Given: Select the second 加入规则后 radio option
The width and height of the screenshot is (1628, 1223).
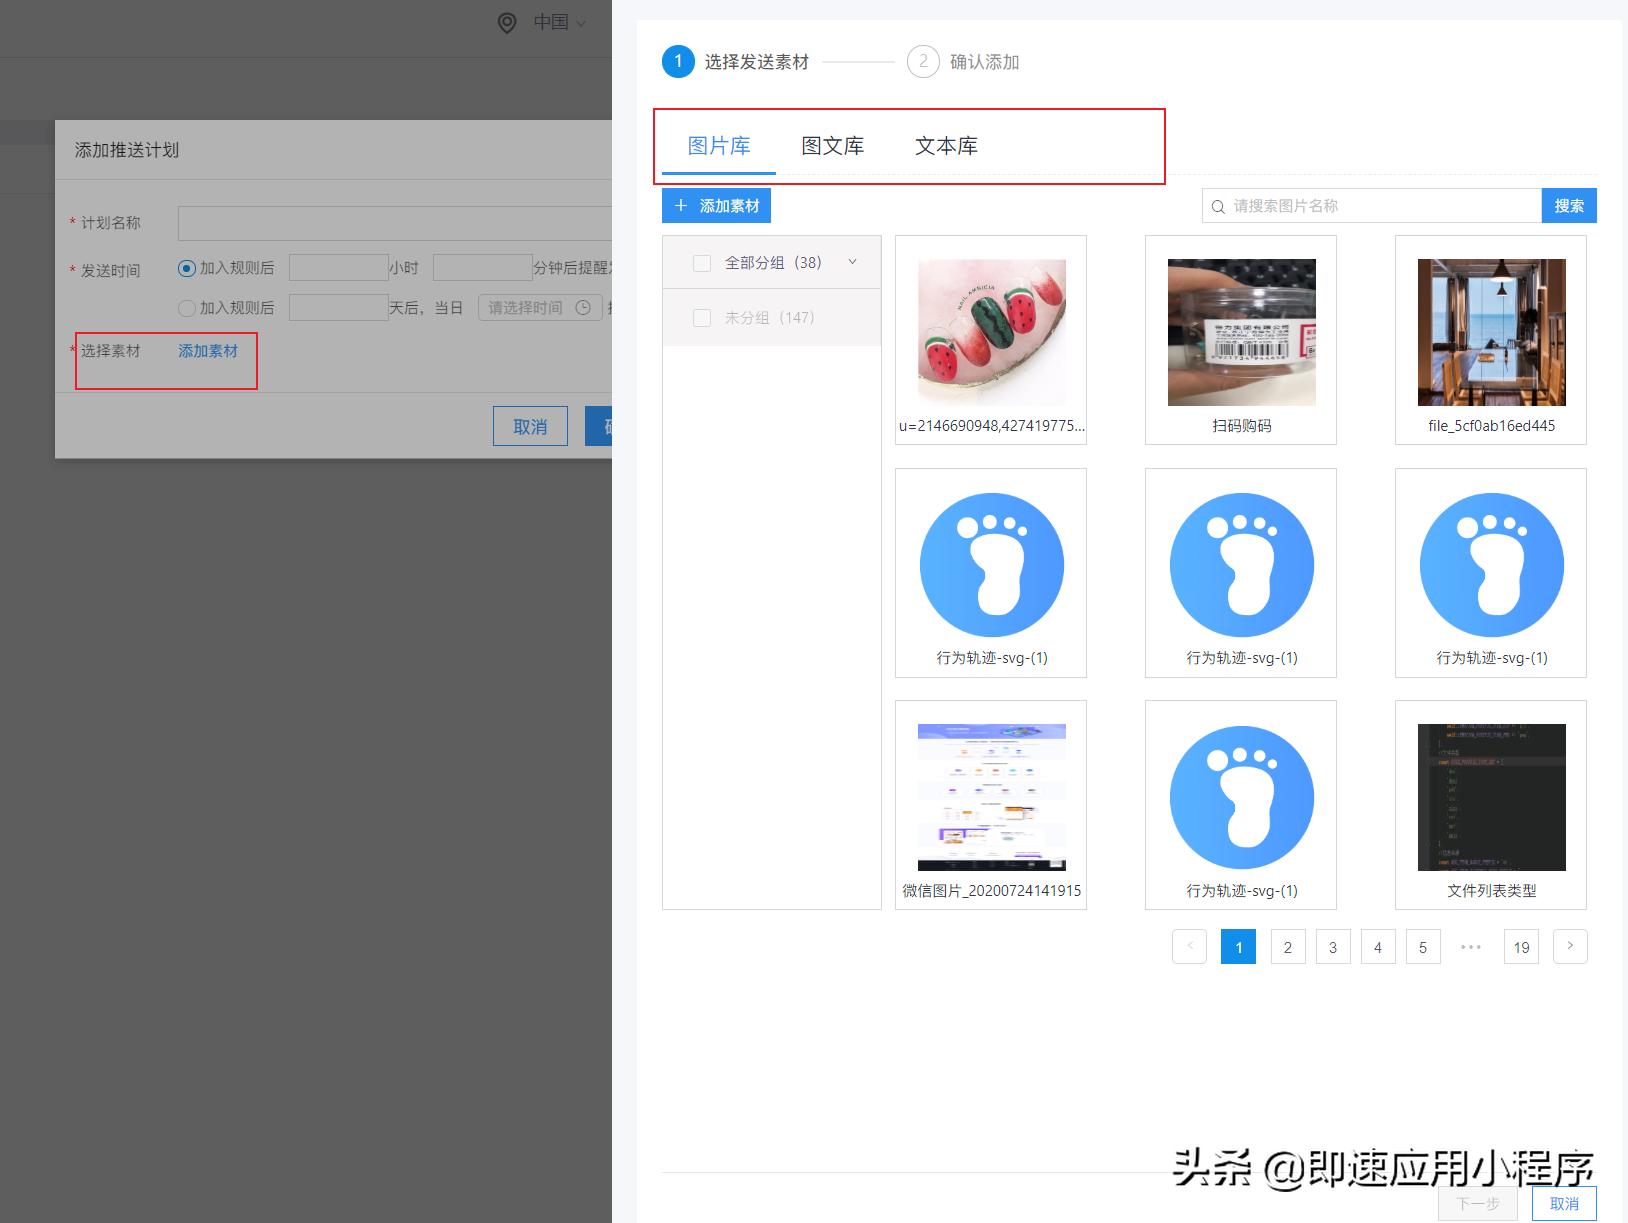Looking at the screenshot, I should click(187, 308).
